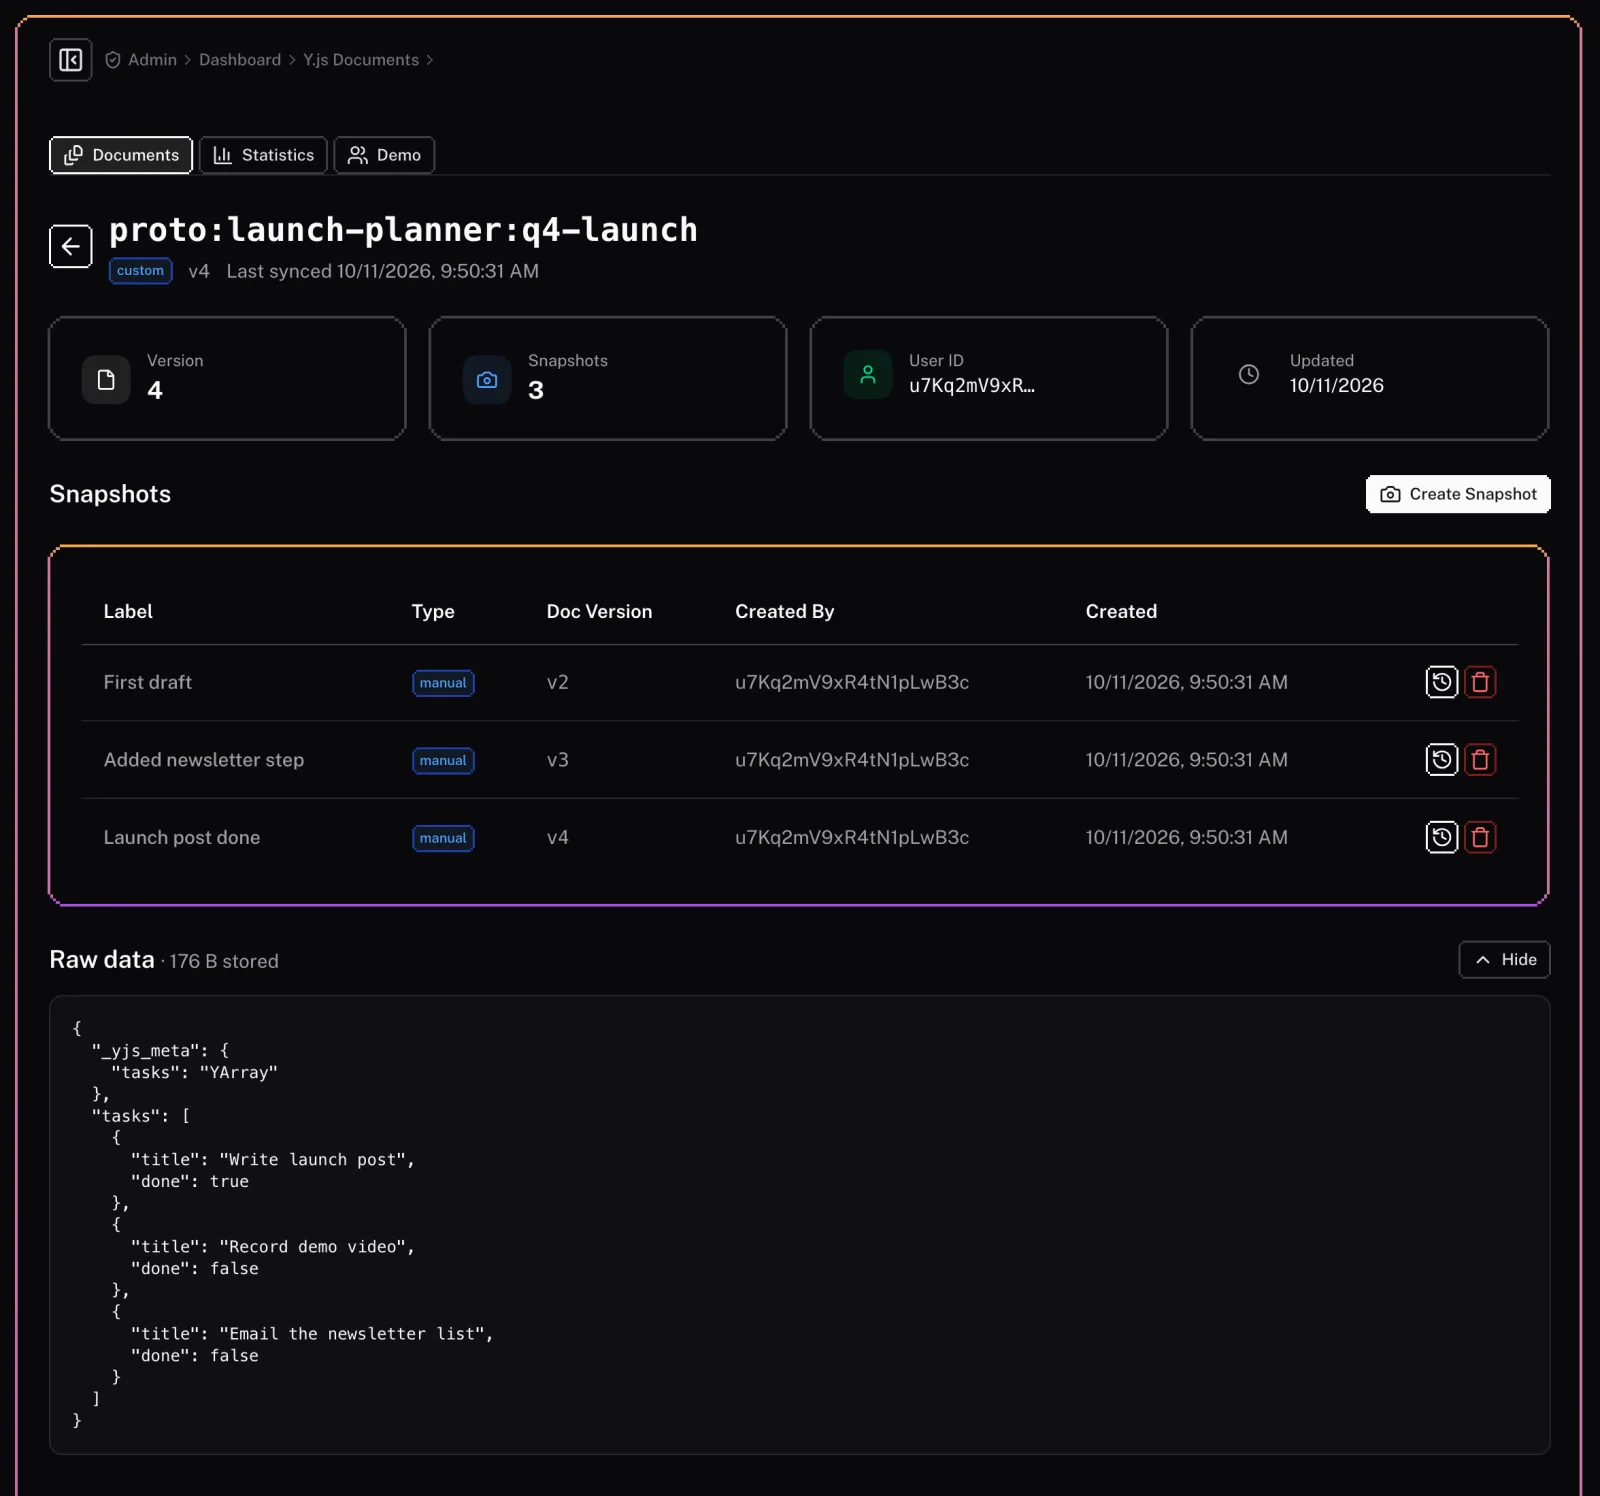
Task: Click the manual badge in First draft row
Action: tap(443, 683)
